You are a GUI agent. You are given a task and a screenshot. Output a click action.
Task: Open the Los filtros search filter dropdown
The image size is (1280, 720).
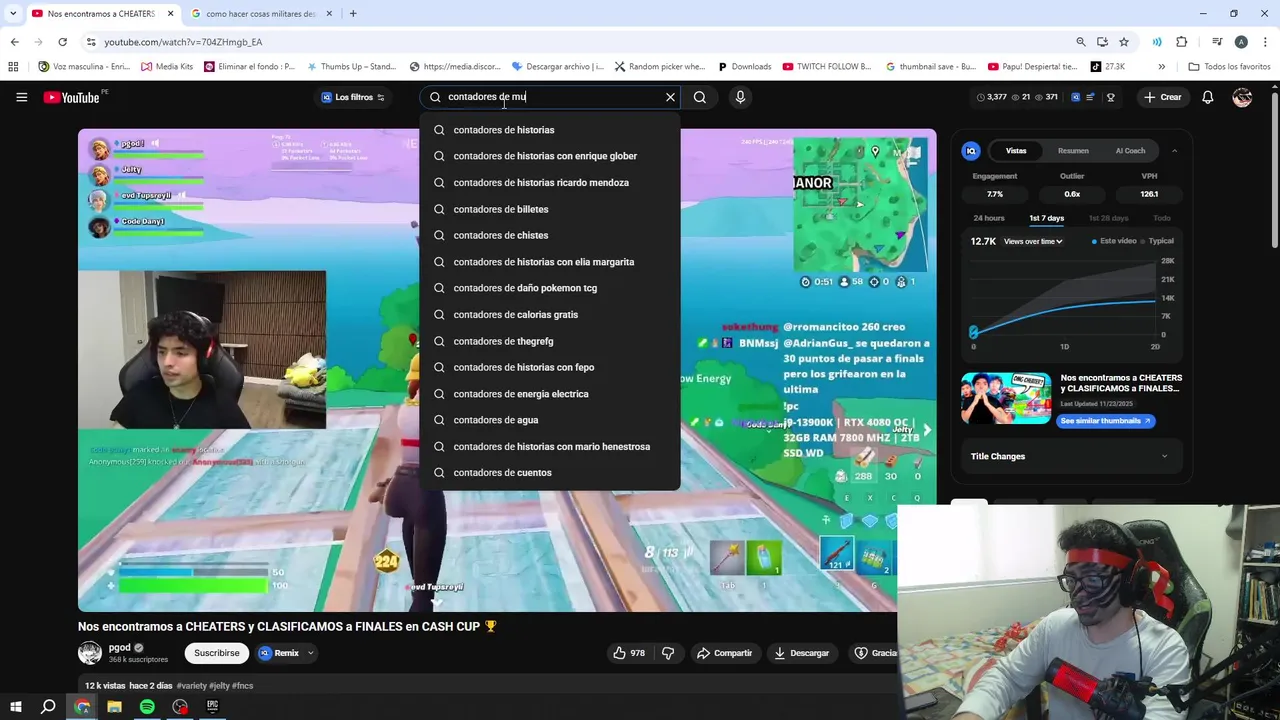coord(353,97)
